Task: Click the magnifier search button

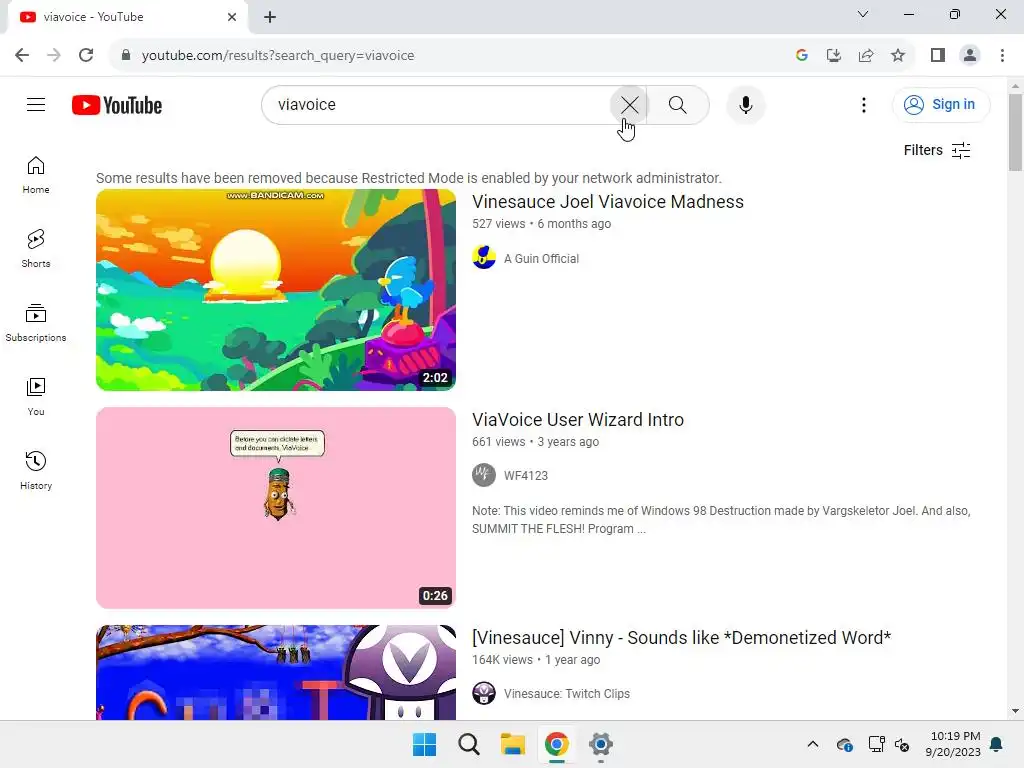Action: [x=678, y=104]
